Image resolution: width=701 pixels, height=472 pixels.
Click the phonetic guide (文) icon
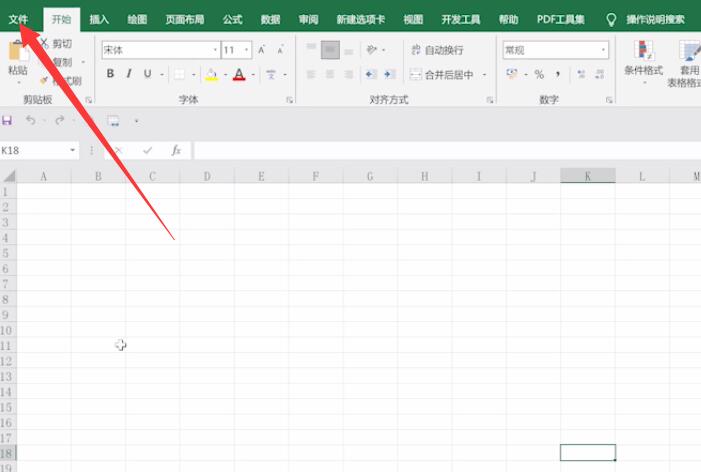coord(271,74)
